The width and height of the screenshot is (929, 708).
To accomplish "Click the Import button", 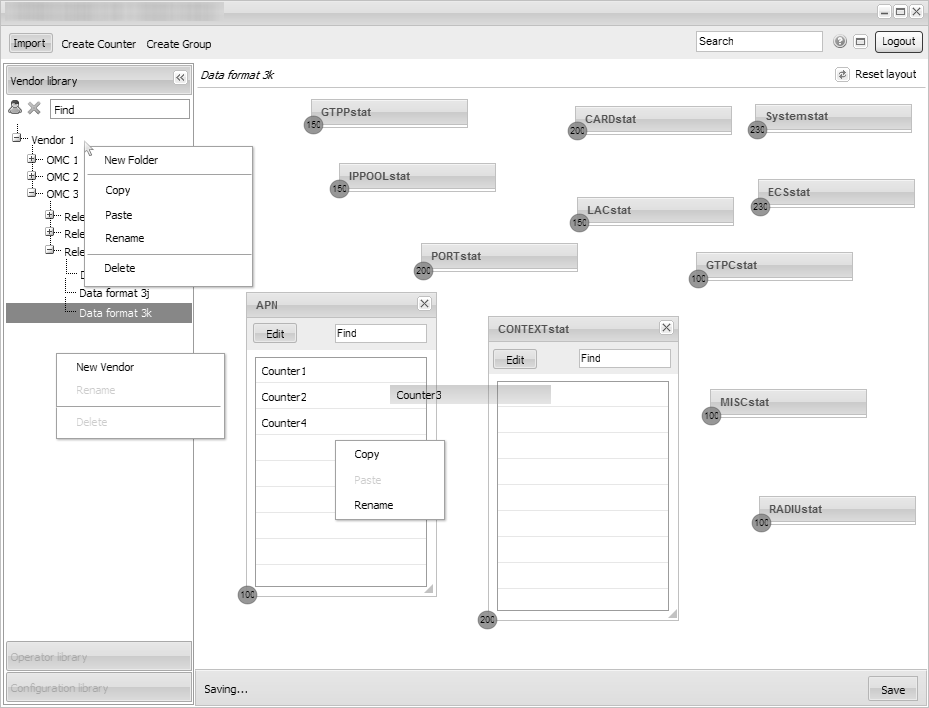I will (x=29, y=43).
